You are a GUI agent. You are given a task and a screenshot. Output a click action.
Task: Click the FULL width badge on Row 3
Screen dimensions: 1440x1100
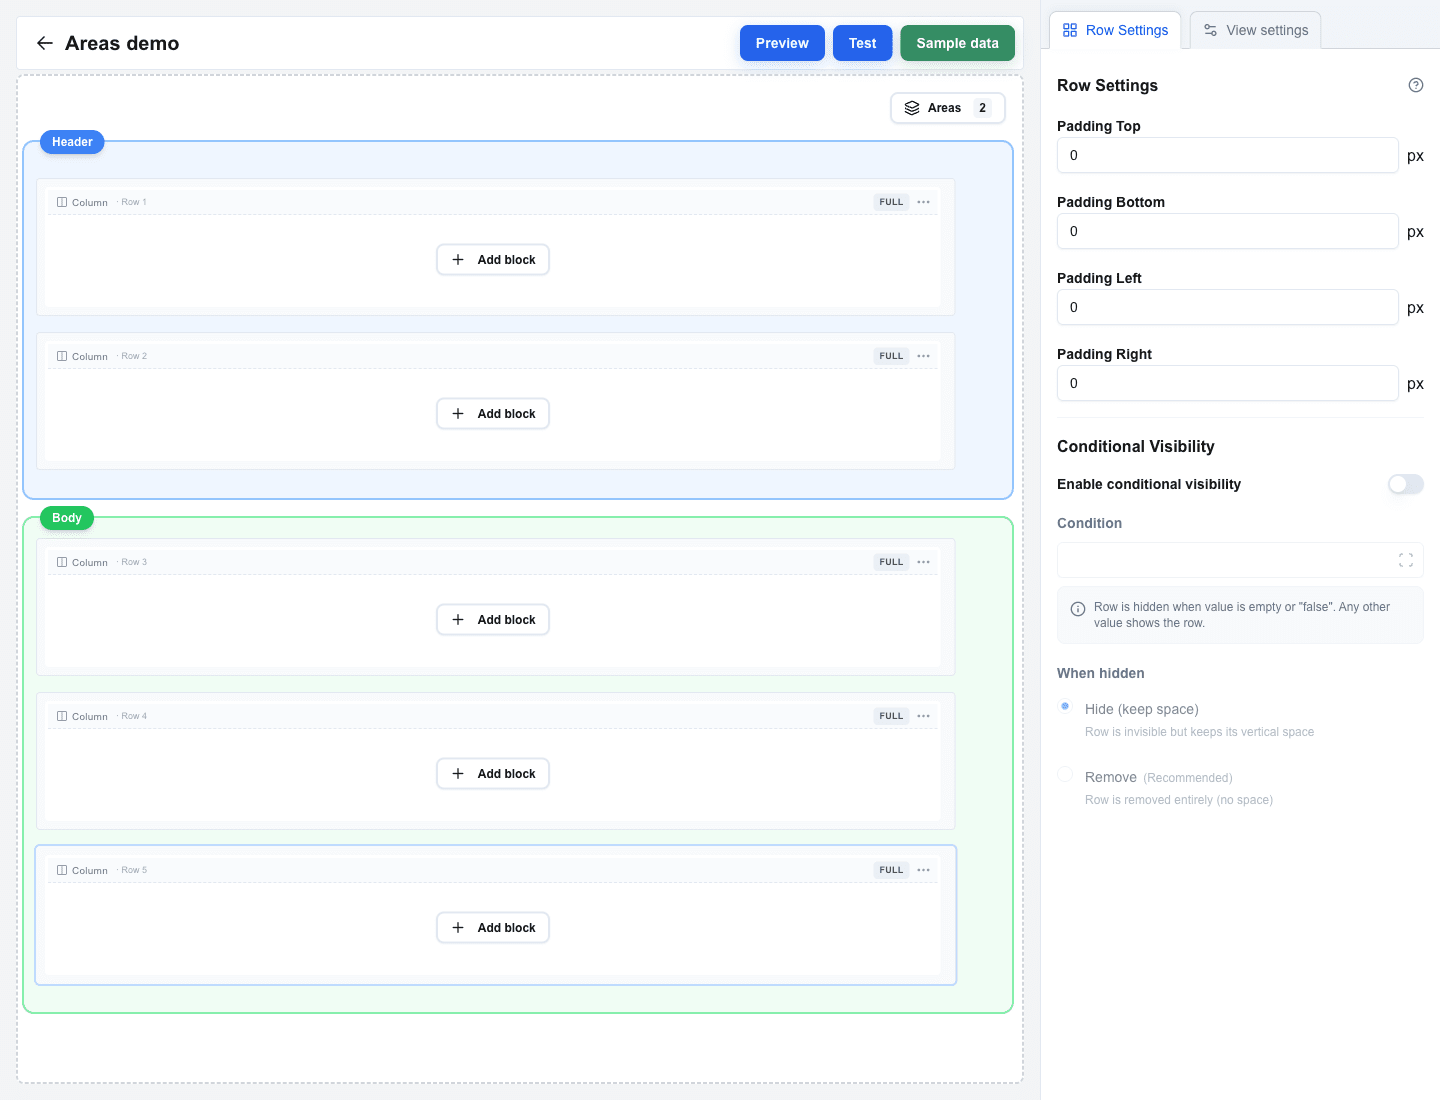click(x=891, y=562)
